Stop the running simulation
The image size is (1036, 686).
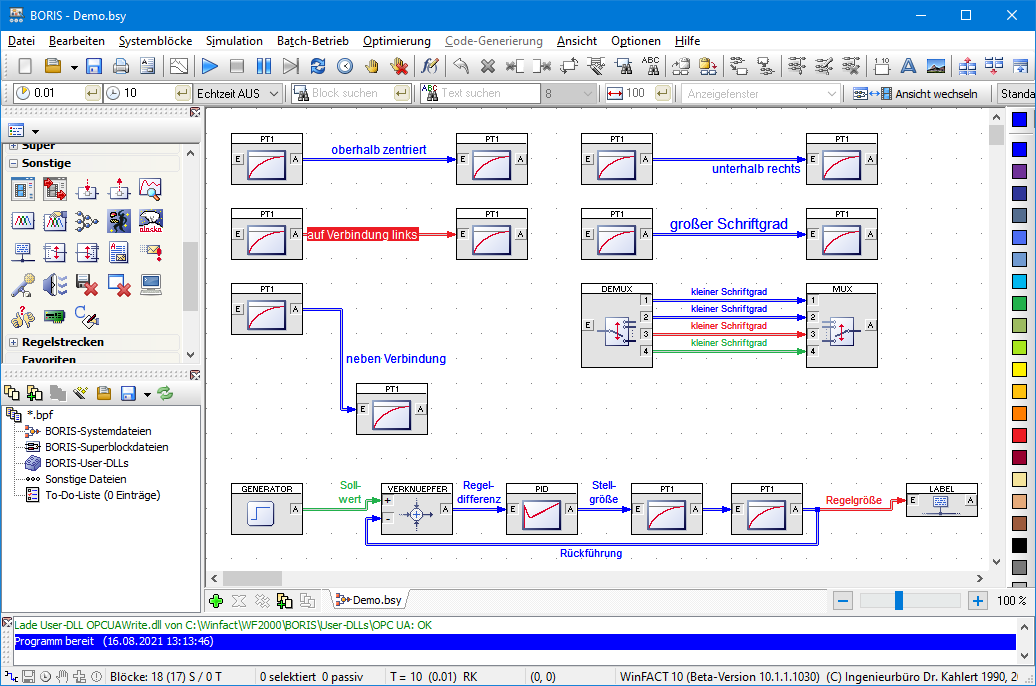[237, 66]
